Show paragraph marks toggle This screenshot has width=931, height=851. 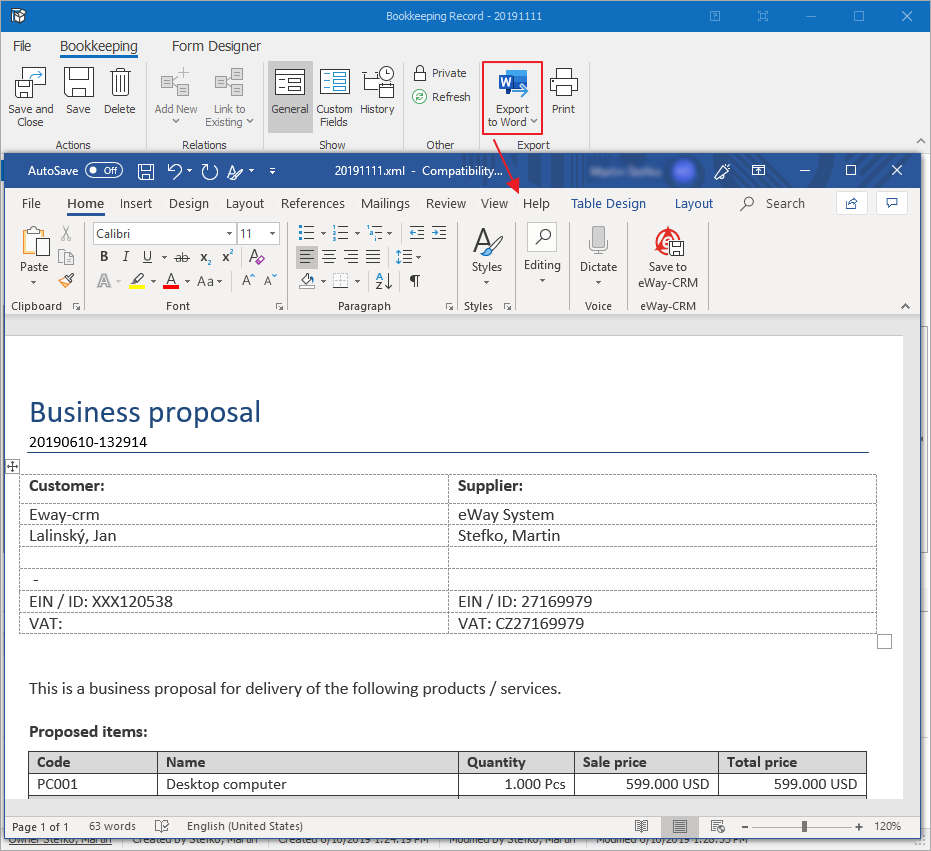point(415,280)
